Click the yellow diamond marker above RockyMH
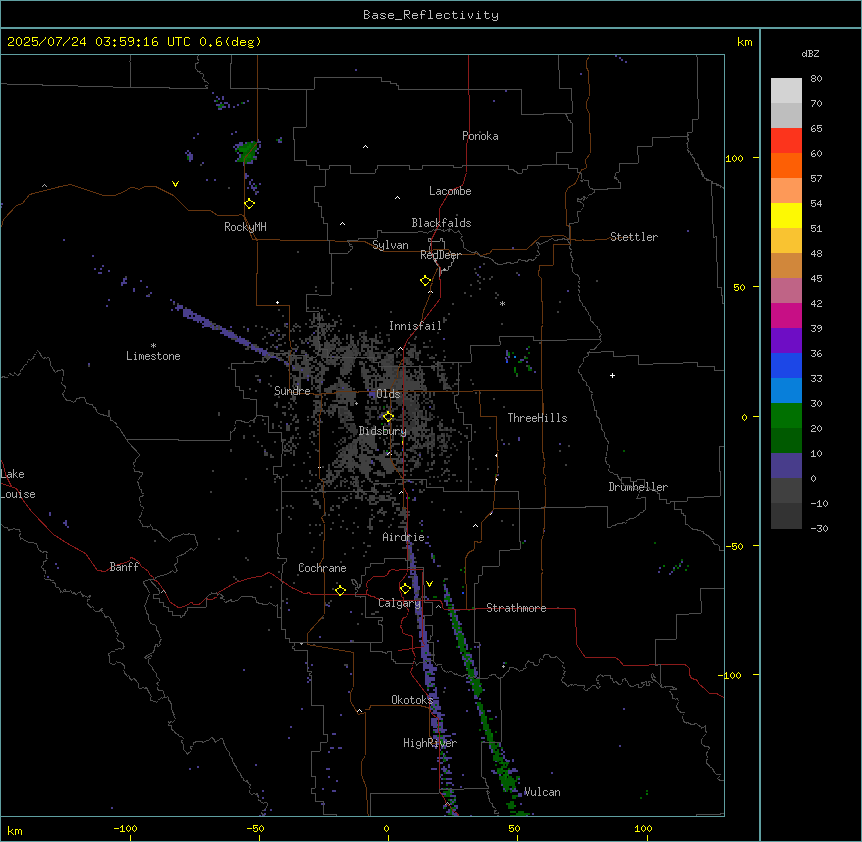The image size is (862, 842). [x=249, y=204]
